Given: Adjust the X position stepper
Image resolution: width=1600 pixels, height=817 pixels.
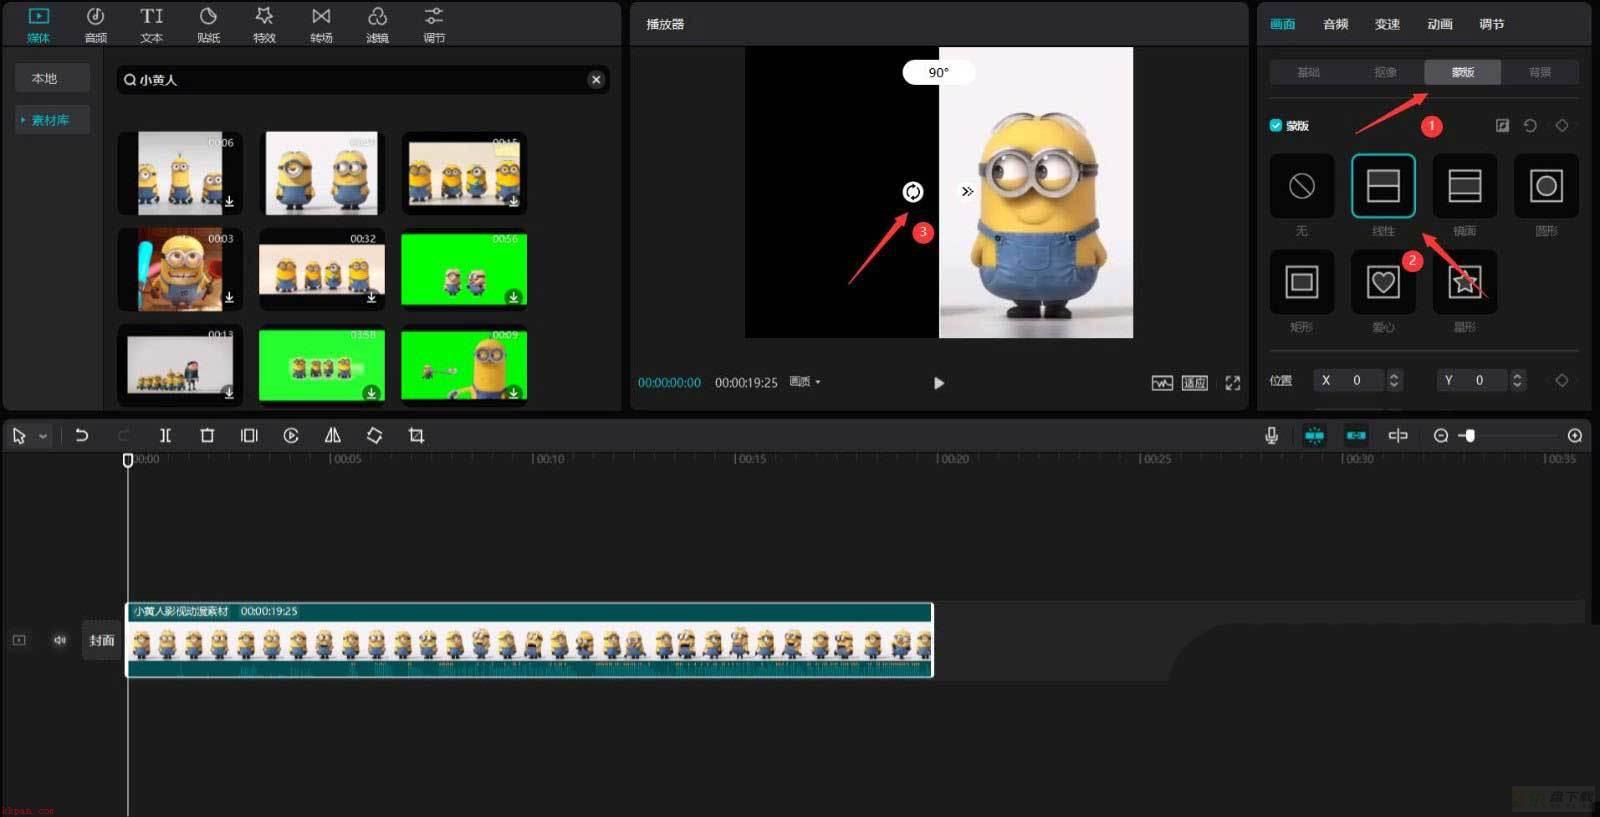Looking at the screenshot, I should 1394,380.
